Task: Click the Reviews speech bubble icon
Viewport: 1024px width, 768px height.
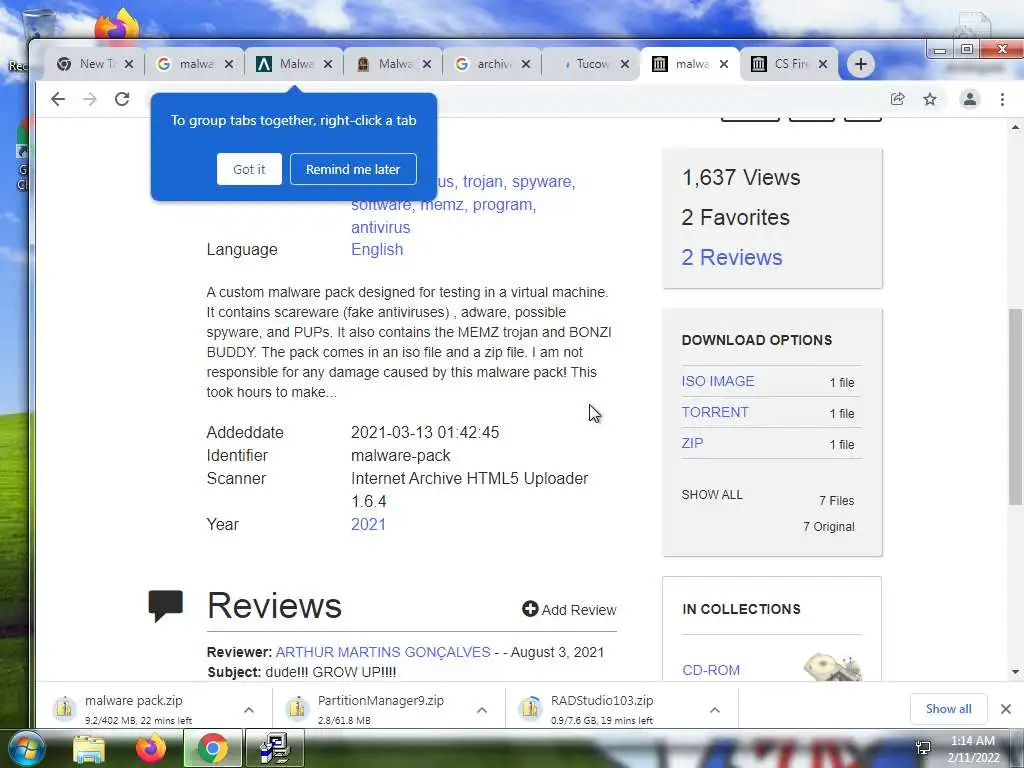Action: (165, 606)
